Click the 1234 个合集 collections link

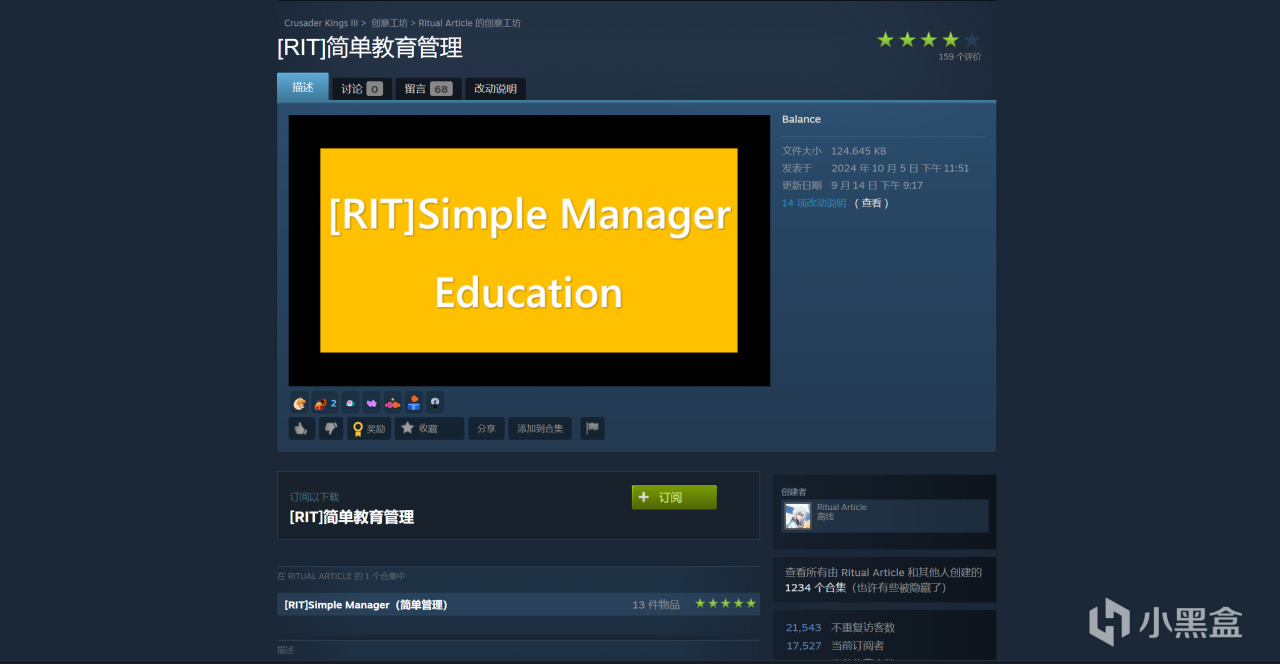815,588
